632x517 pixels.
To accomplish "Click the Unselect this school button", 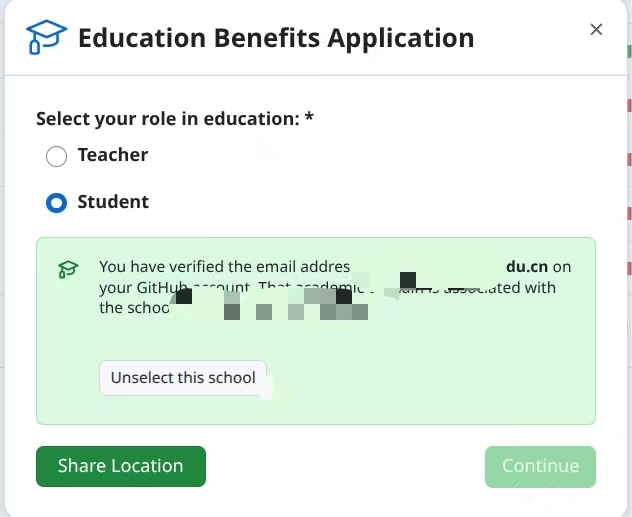I will (183, 378).
